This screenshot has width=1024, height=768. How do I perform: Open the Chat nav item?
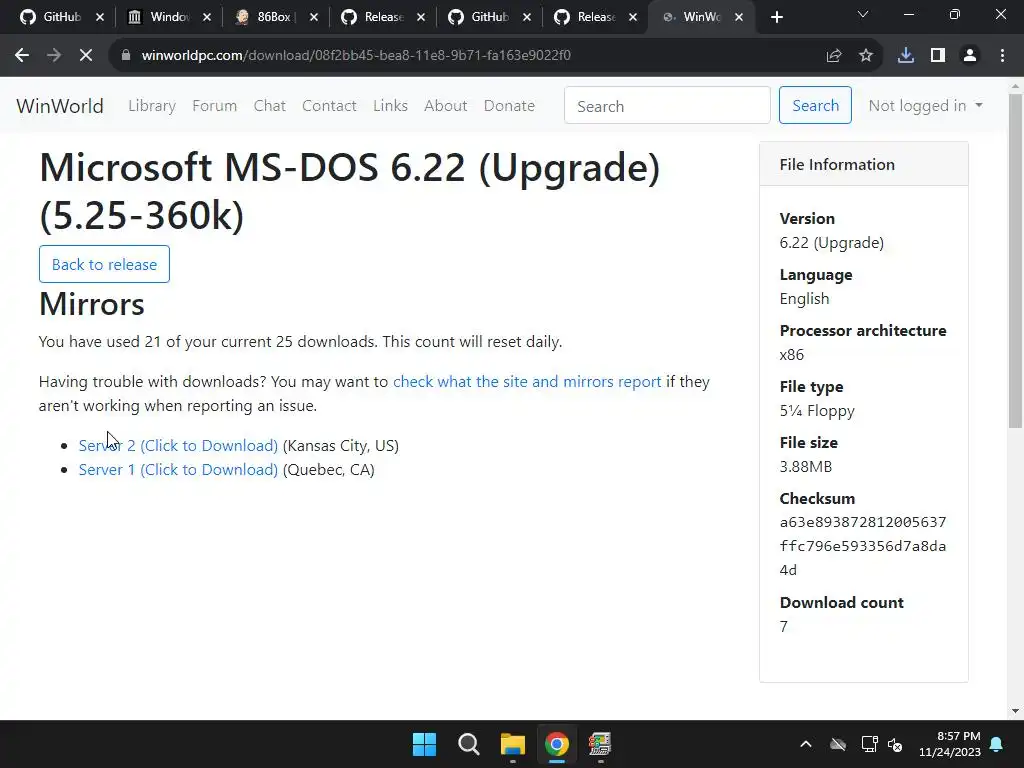270,106
